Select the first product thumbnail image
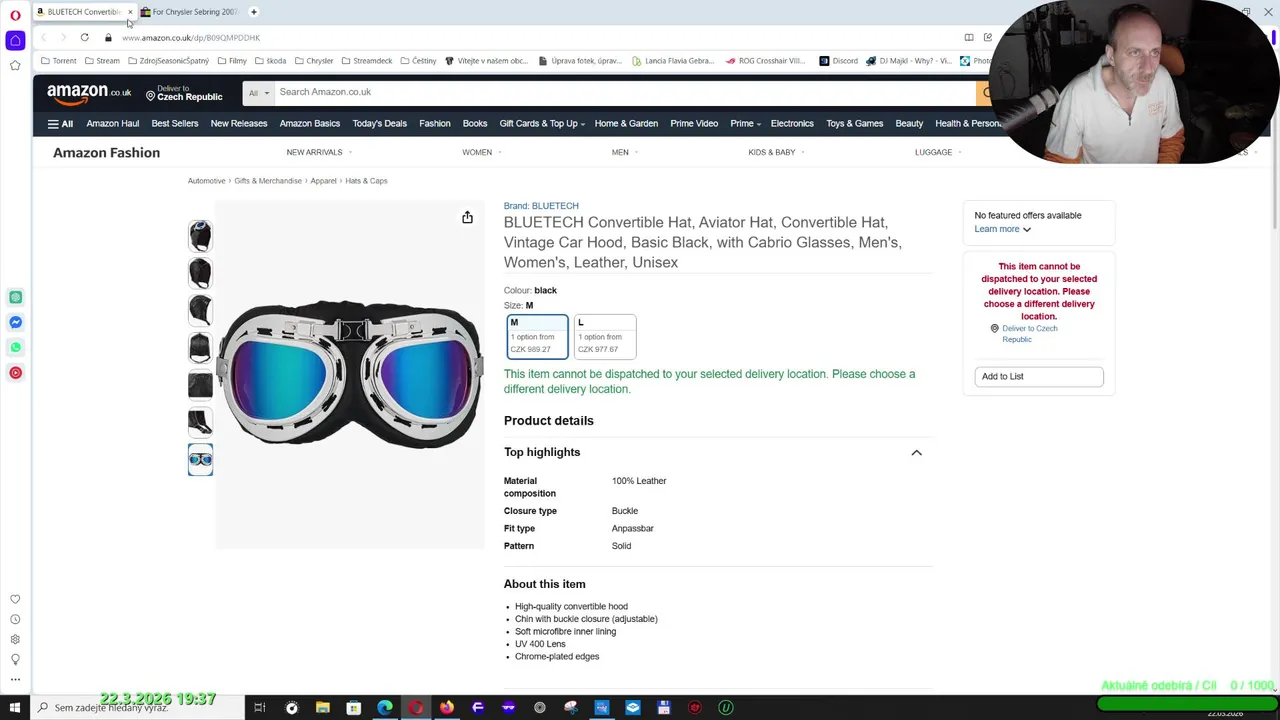1280x720 pixels. tap(200, 236)
